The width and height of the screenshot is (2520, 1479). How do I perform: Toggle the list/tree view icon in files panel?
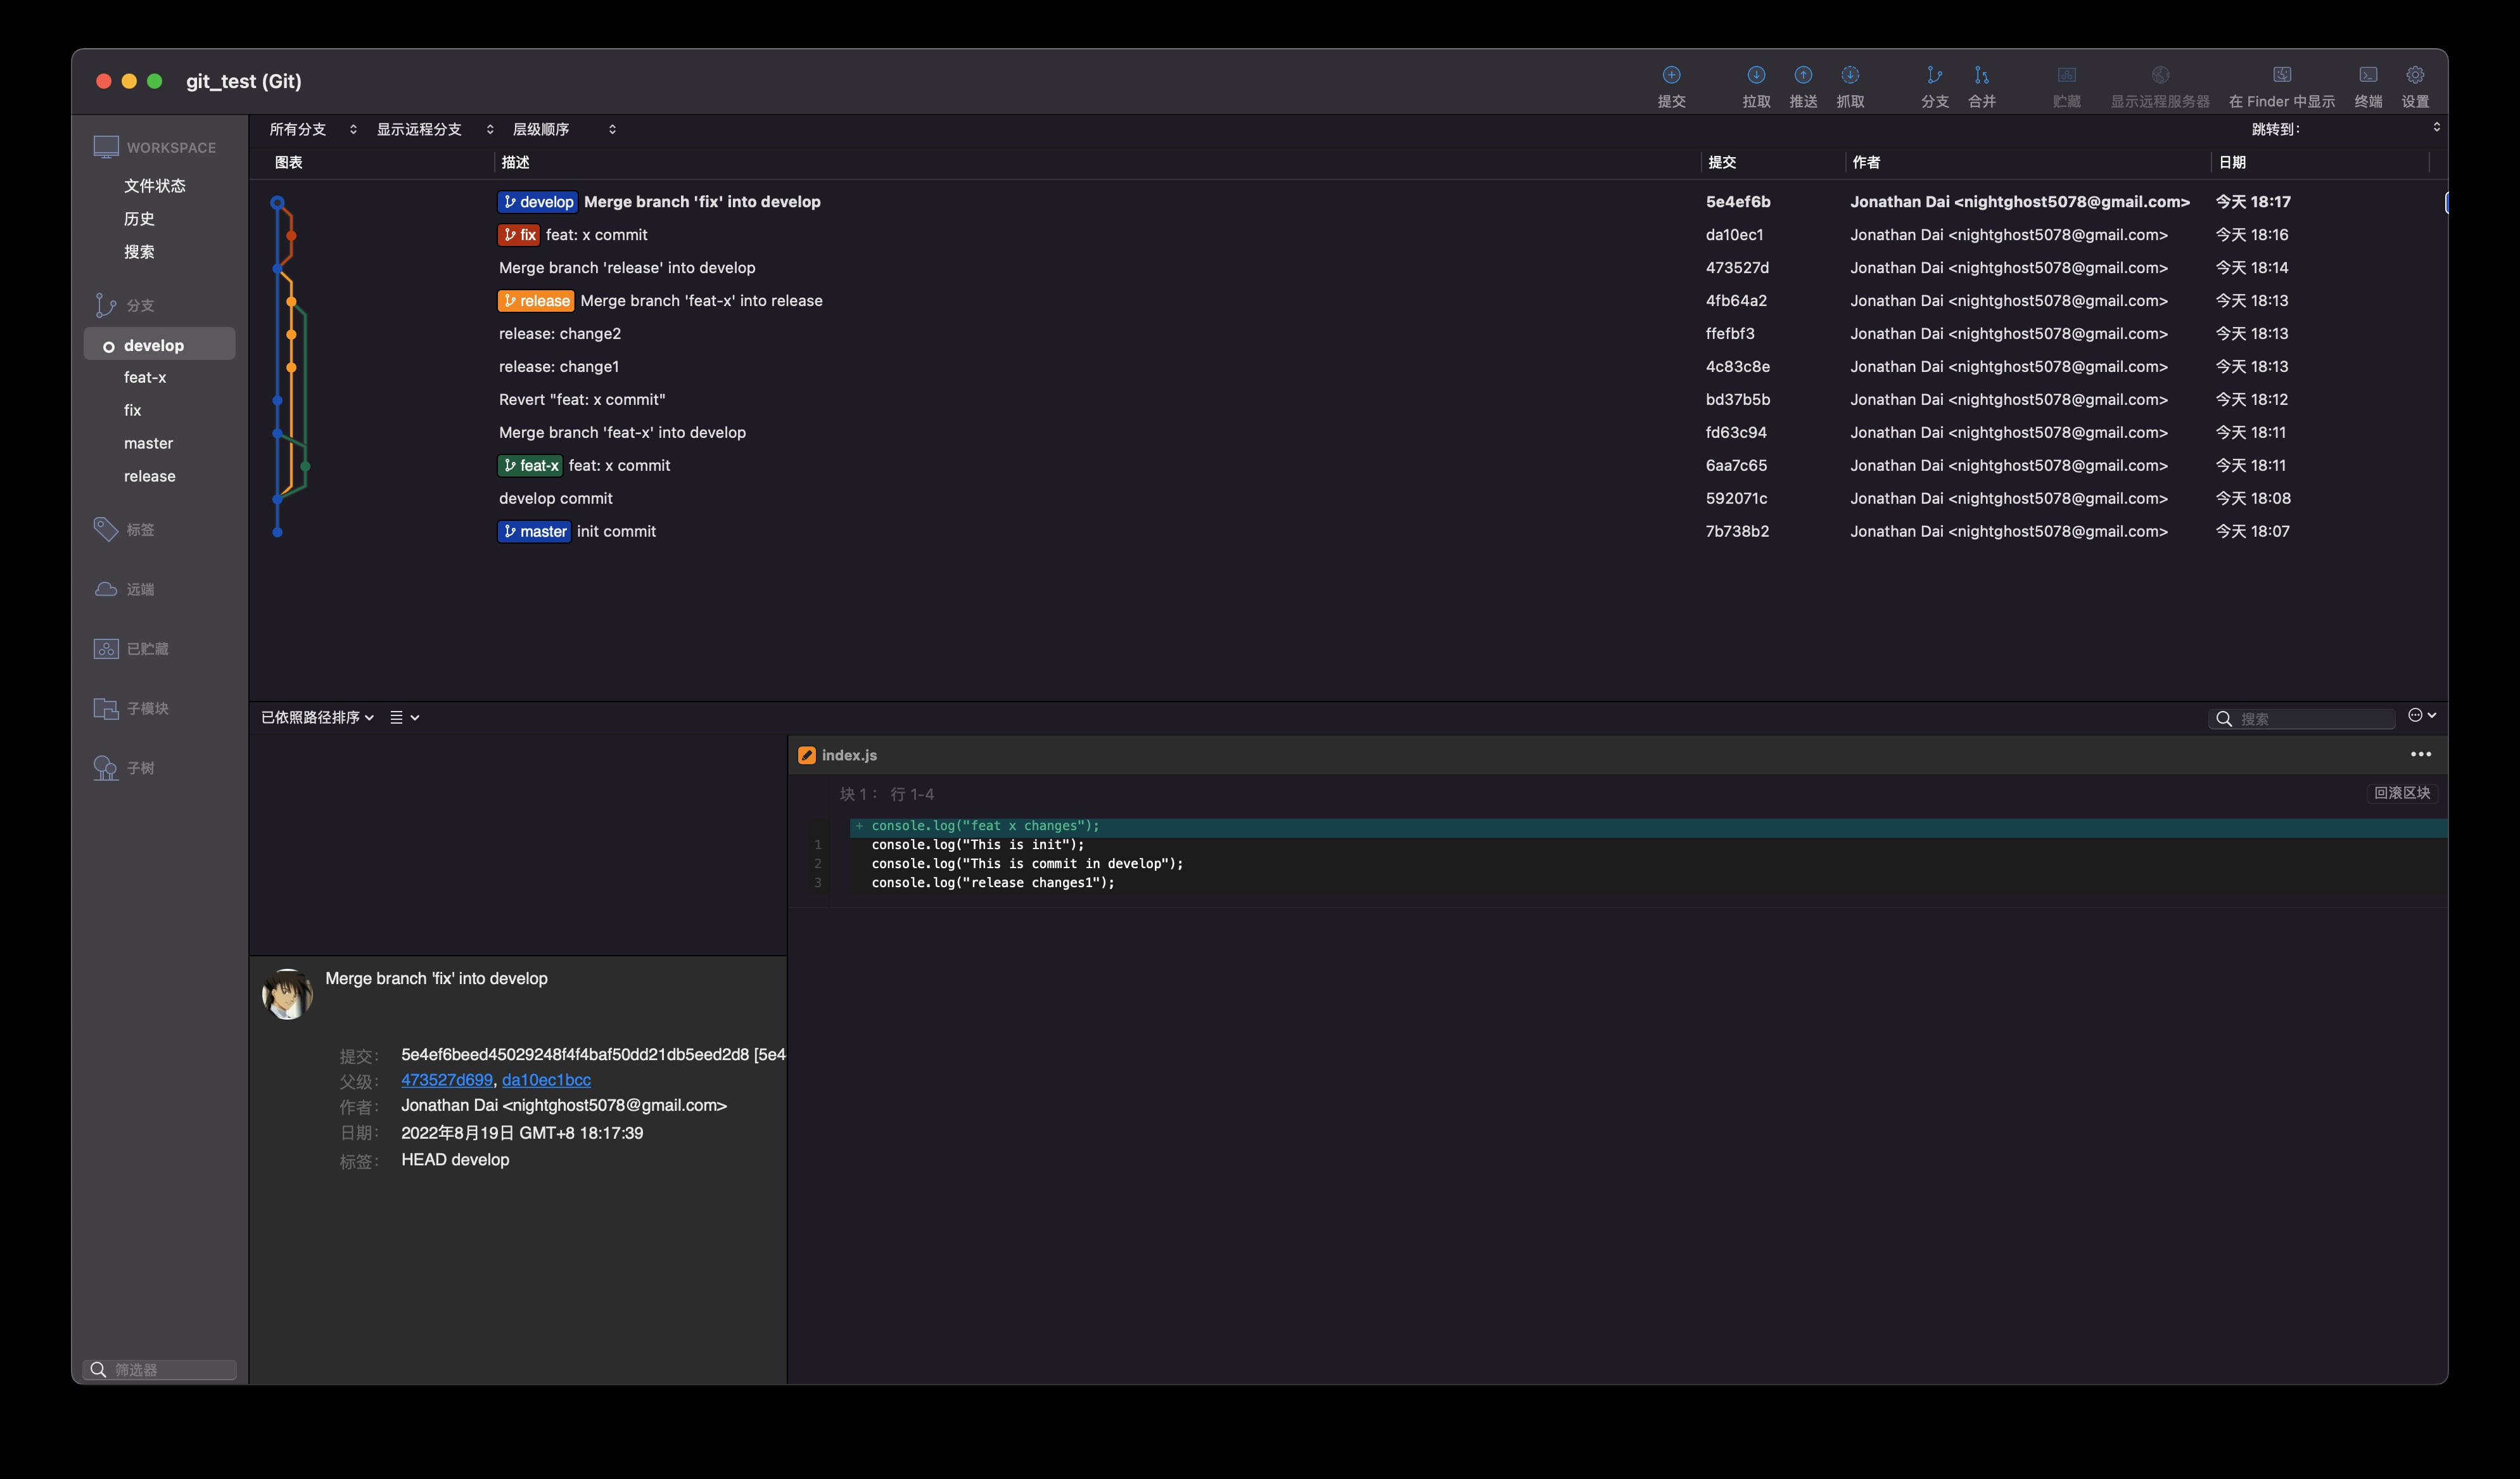click(x=394, y=717)
